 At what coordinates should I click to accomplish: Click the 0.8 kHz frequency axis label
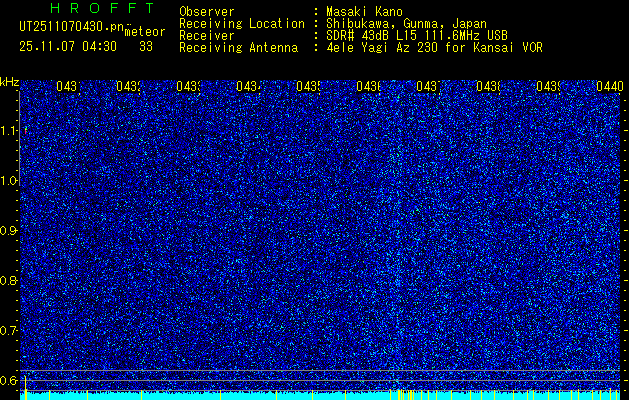[x=8, y=280]
